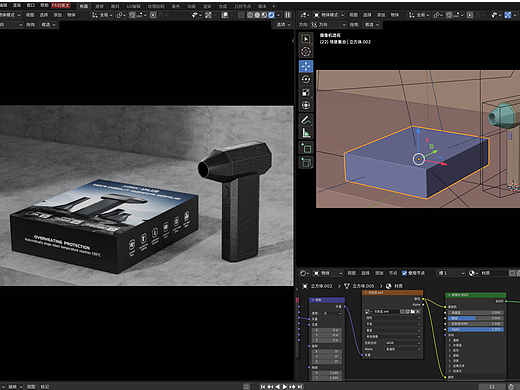Play the animation in reverse
The width and height of the screenshot is (520, 390).
tap(277, 386)
